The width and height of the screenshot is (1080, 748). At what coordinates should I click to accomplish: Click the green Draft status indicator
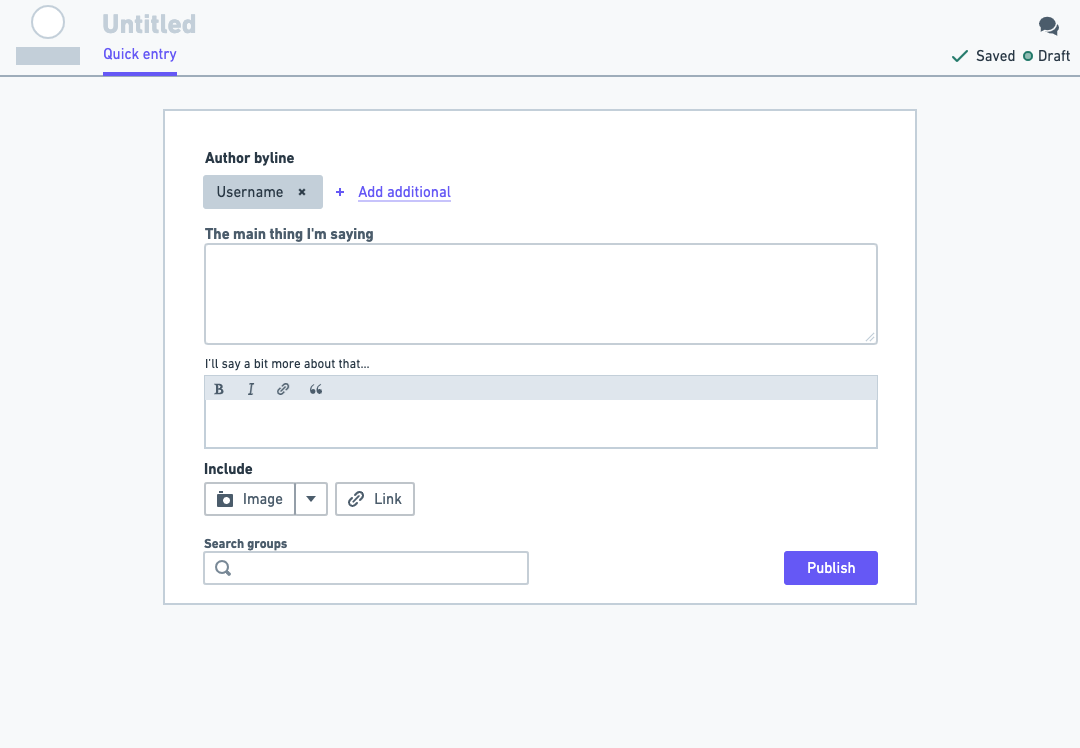[x=1030, y=56]
